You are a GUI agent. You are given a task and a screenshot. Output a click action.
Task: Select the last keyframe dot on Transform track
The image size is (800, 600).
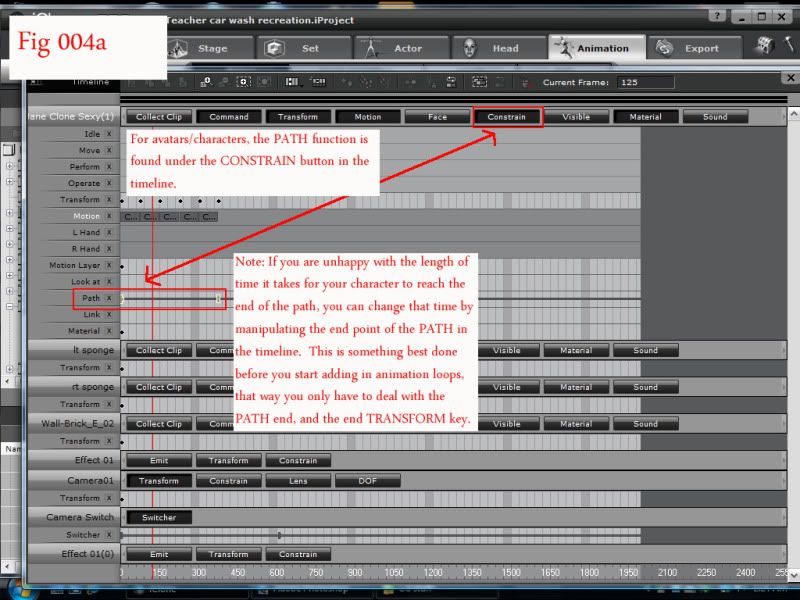(218, 201)
